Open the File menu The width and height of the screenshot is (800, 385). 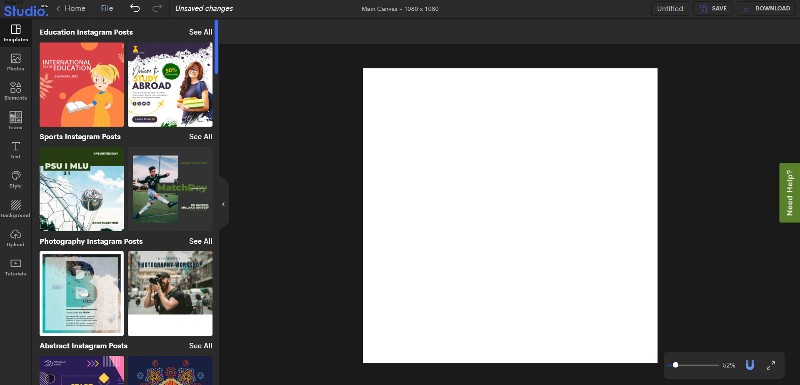[107, 8]
